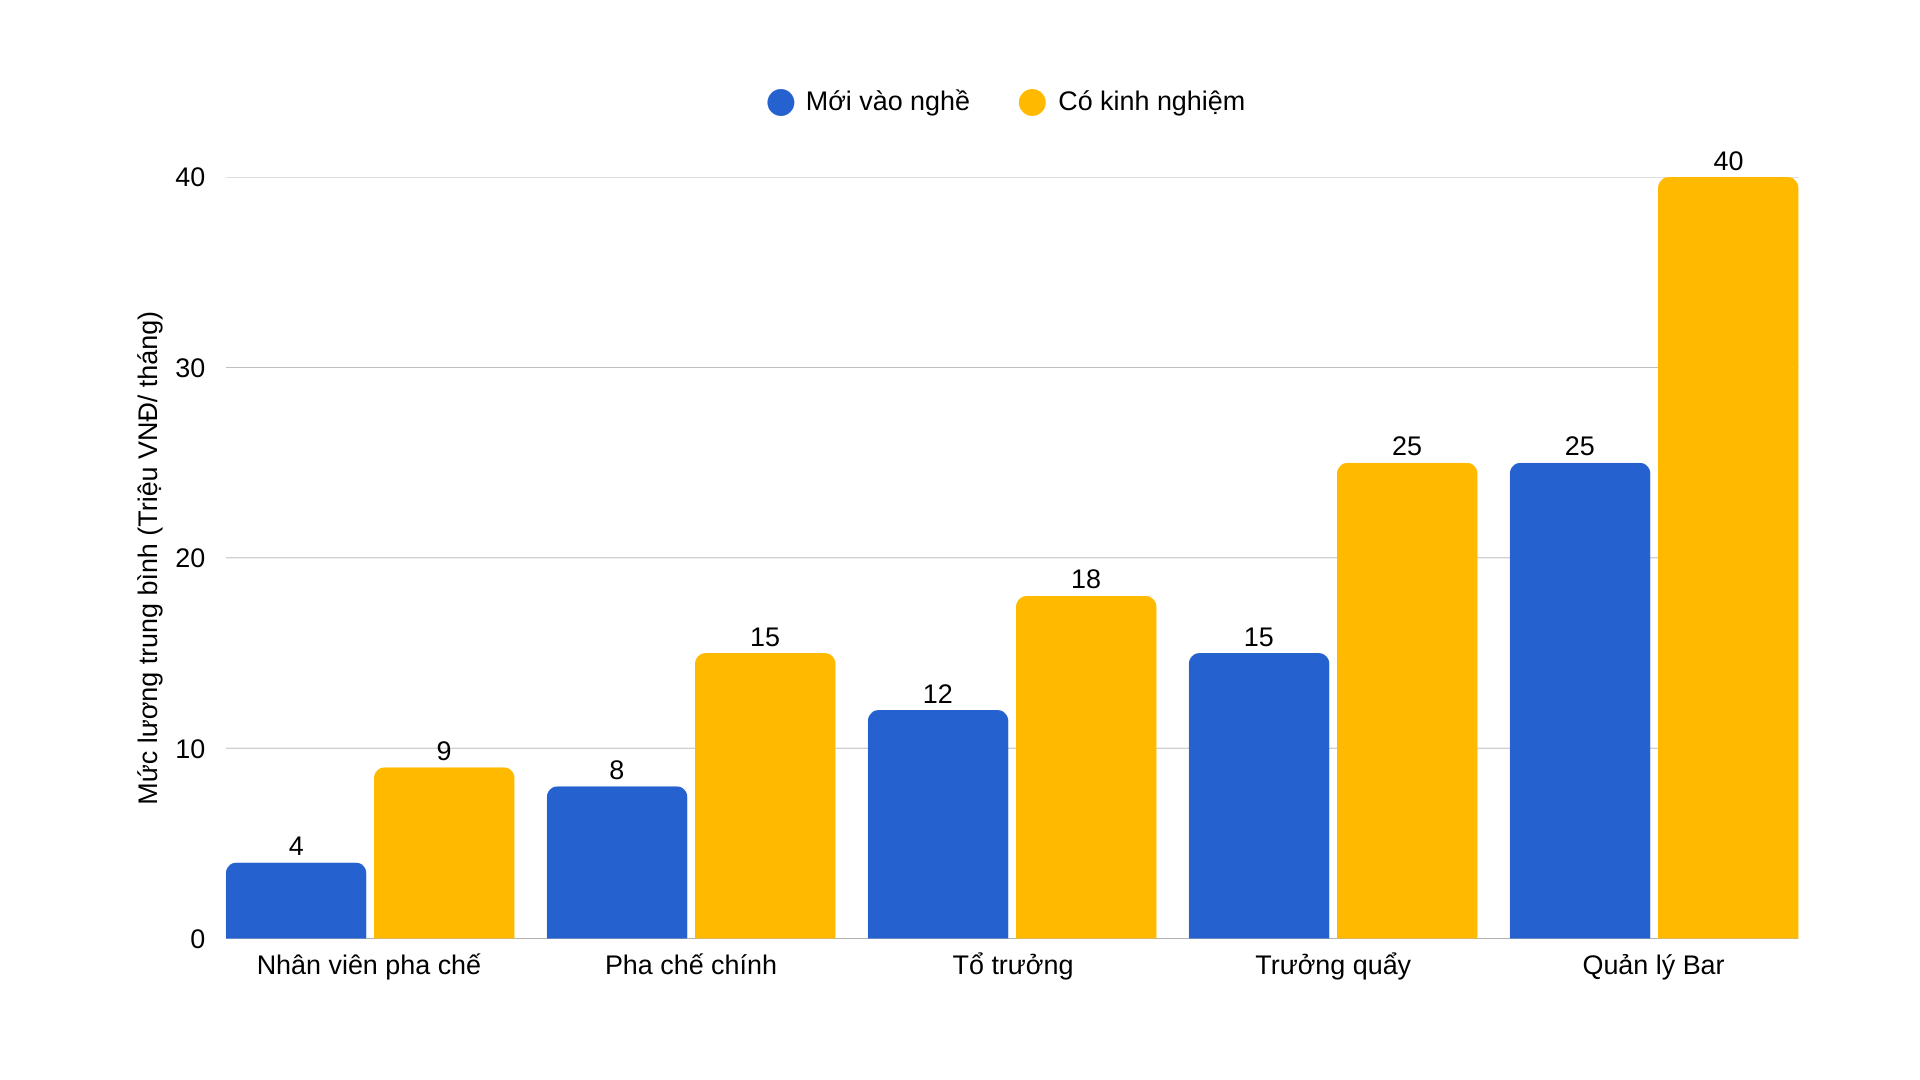Click the blue Mới vào nghề legend dot
The width and height of the screenshot is (1920, 1080).
780,102
